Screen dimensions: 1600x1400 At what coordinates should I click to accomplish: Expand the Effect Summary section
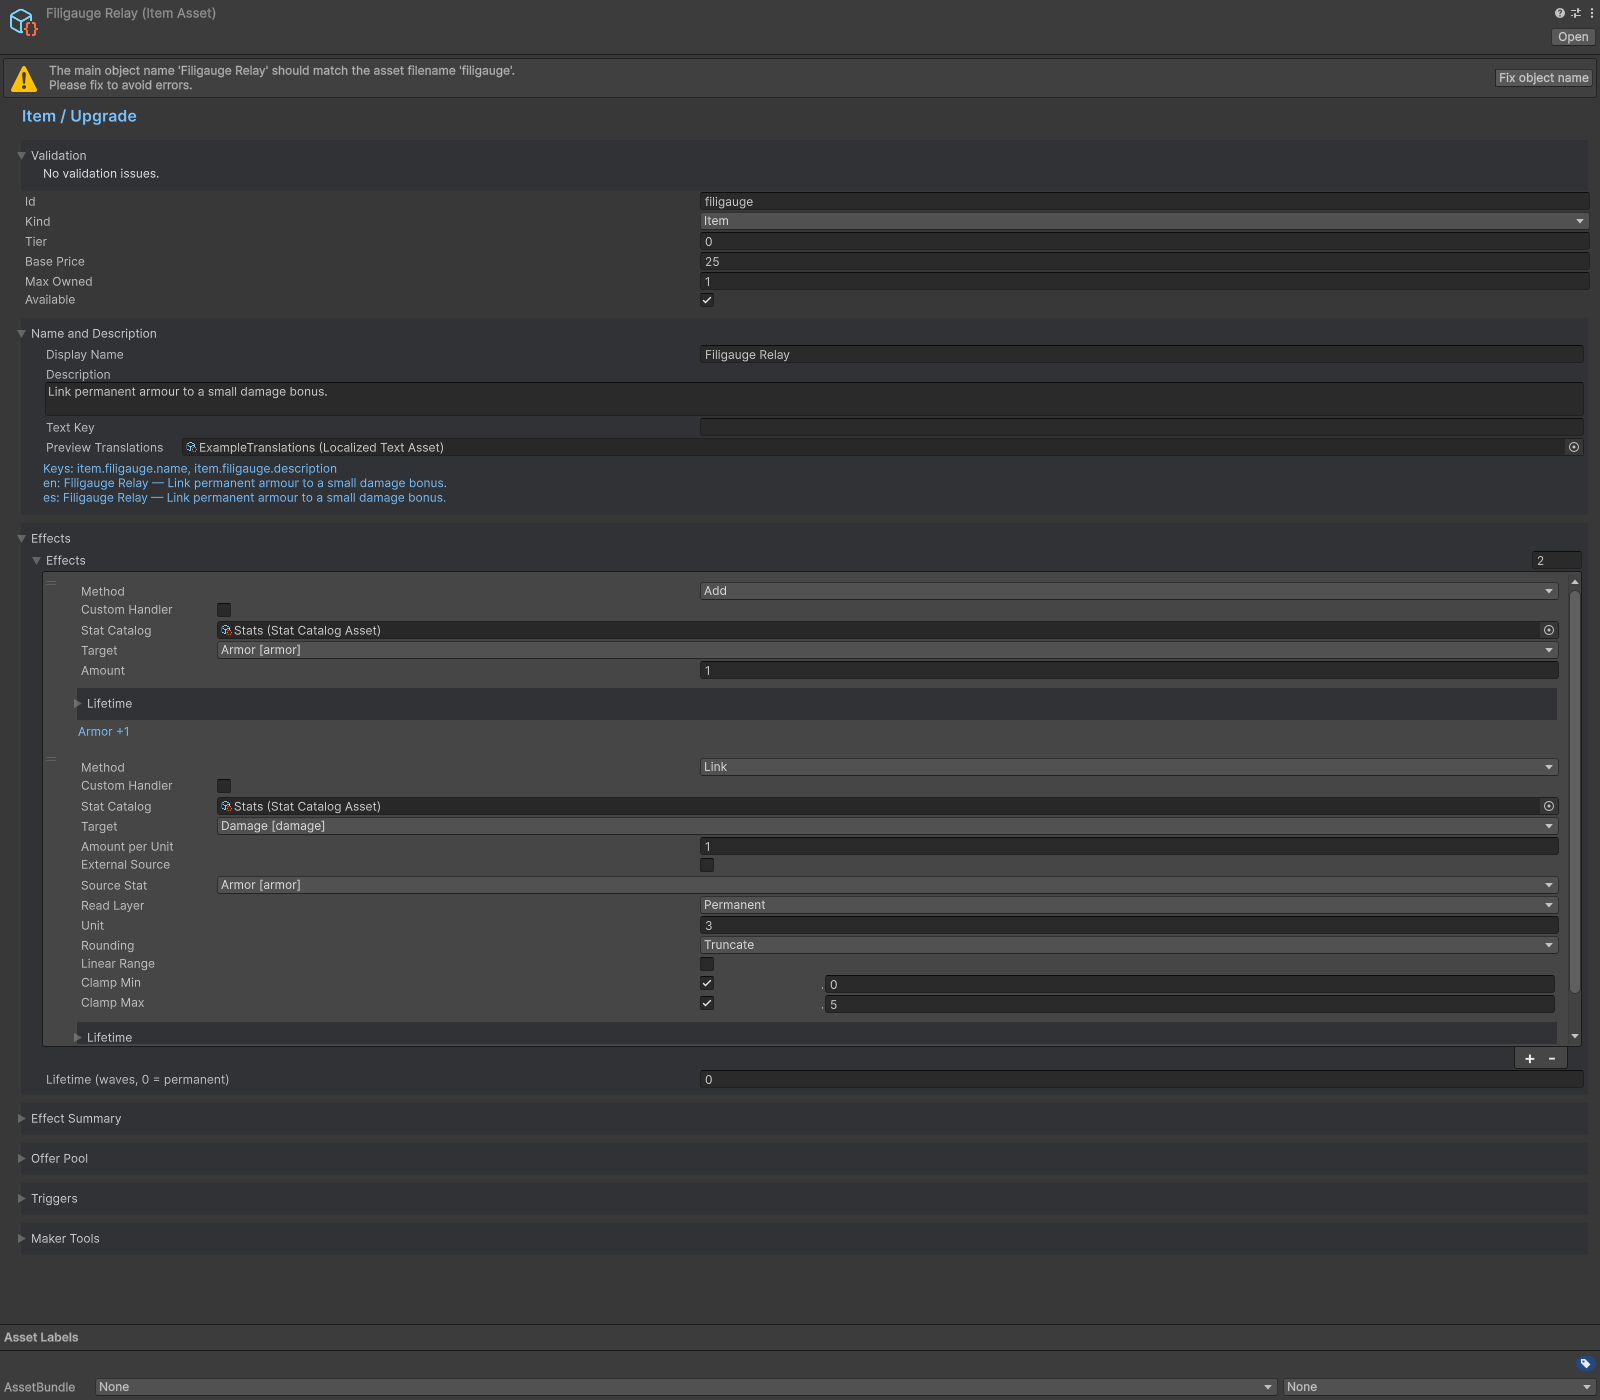pos(21,1119)
